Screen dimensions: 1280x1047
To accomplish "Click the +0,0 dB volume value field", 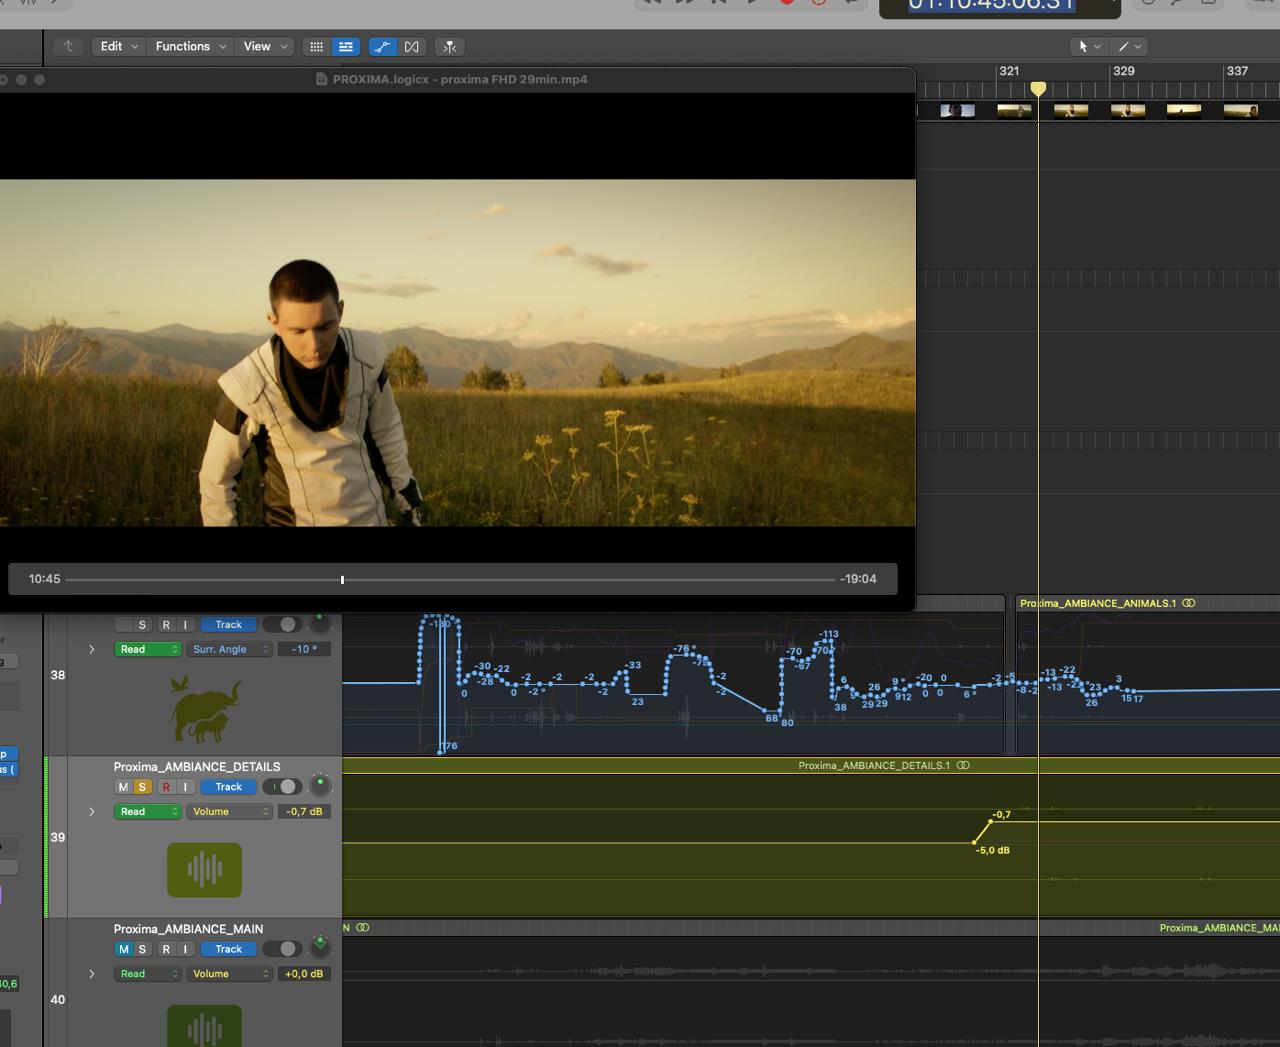I will tap(304, 973).
